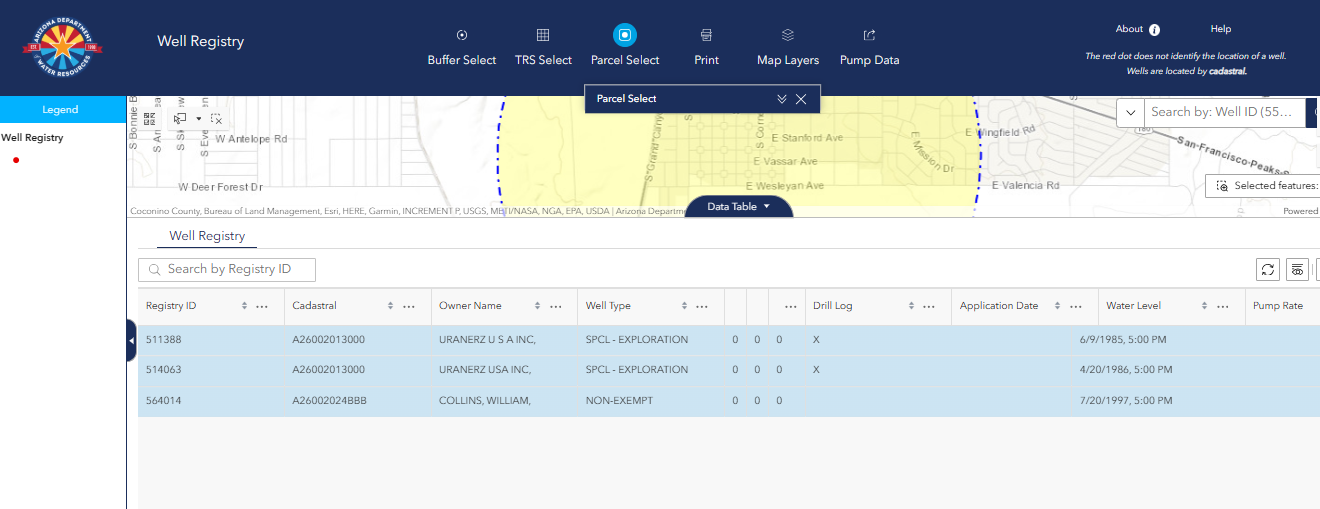Expand the select-by-rectangle tool dropdown
This screenshot has width=1320, height=509.
pos(198,118)
